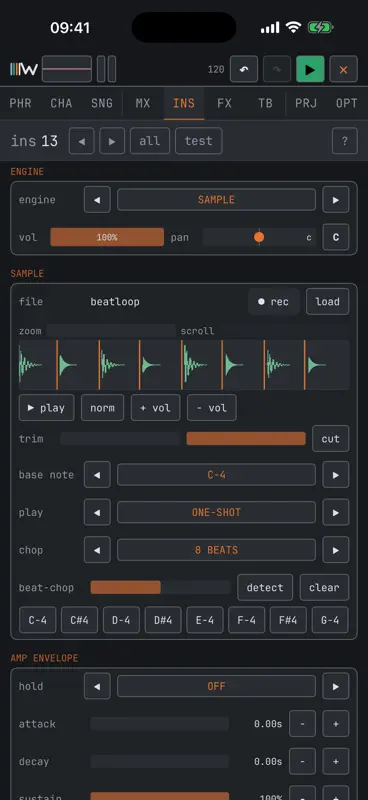This screenshot has width=368, height=800.
Task: Raise base note with right arrow
Action: click(336, 475)
